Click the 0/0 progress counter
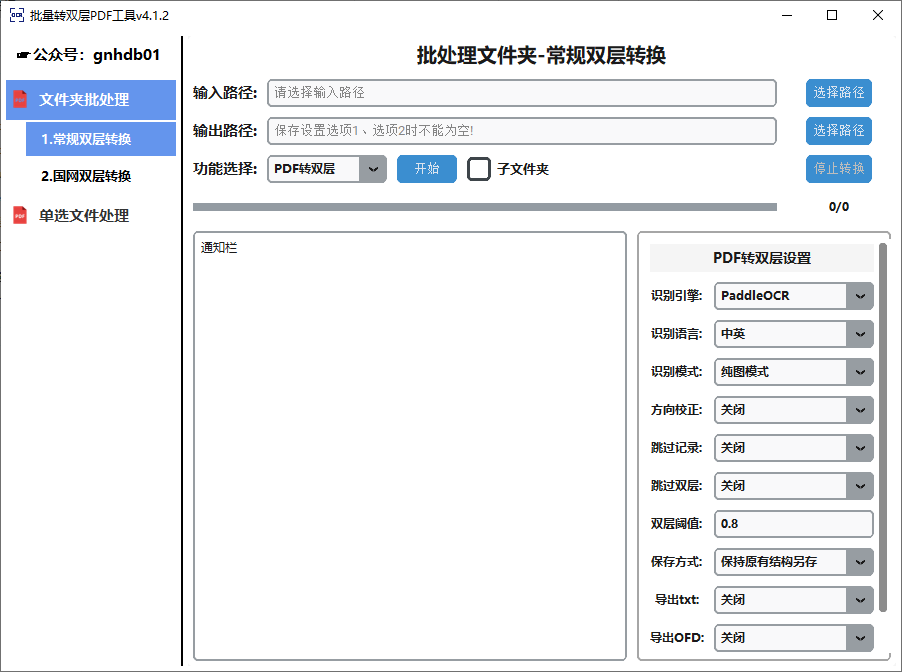 pos(839,207)
